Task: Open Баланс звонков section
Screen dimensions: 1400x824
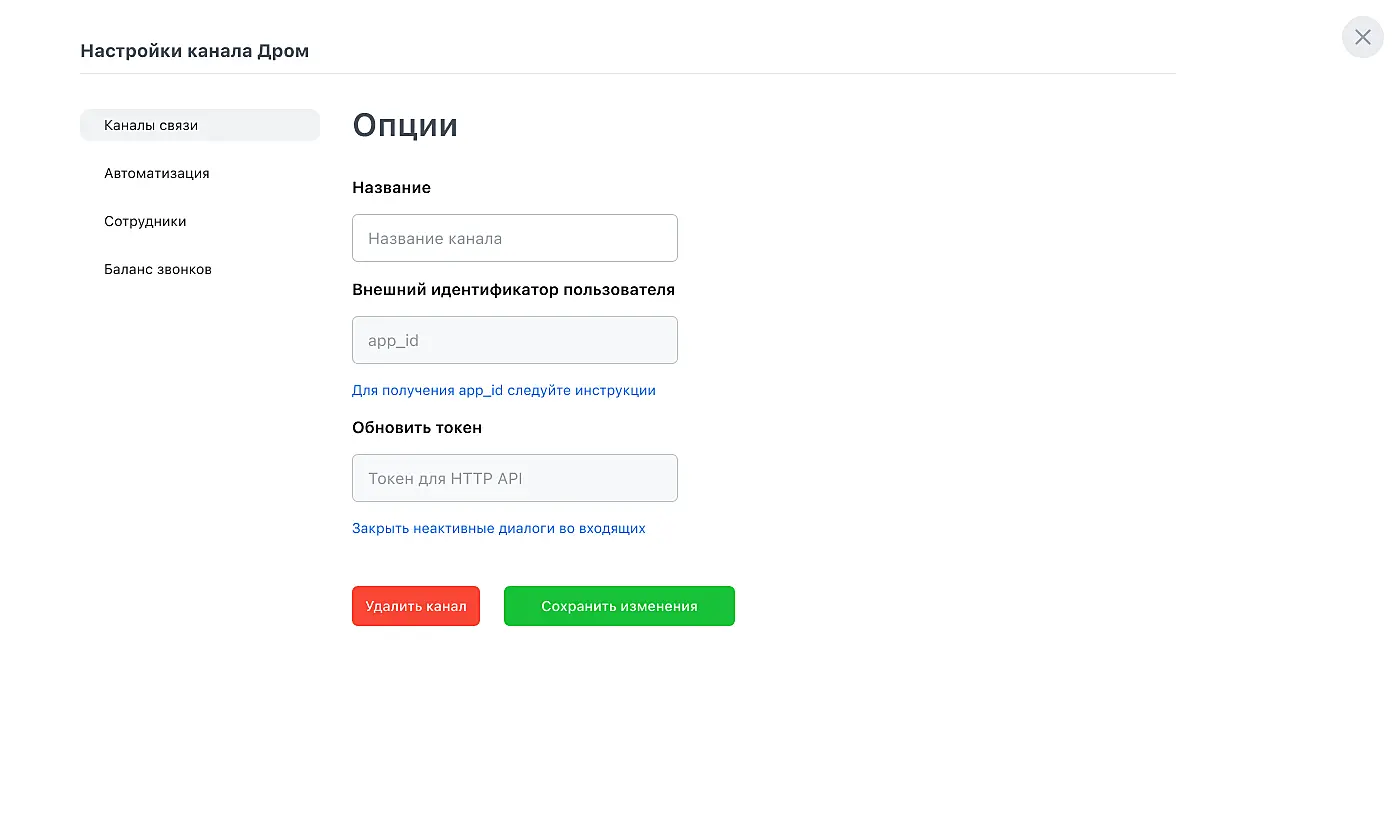Action: tap(158, 269)
